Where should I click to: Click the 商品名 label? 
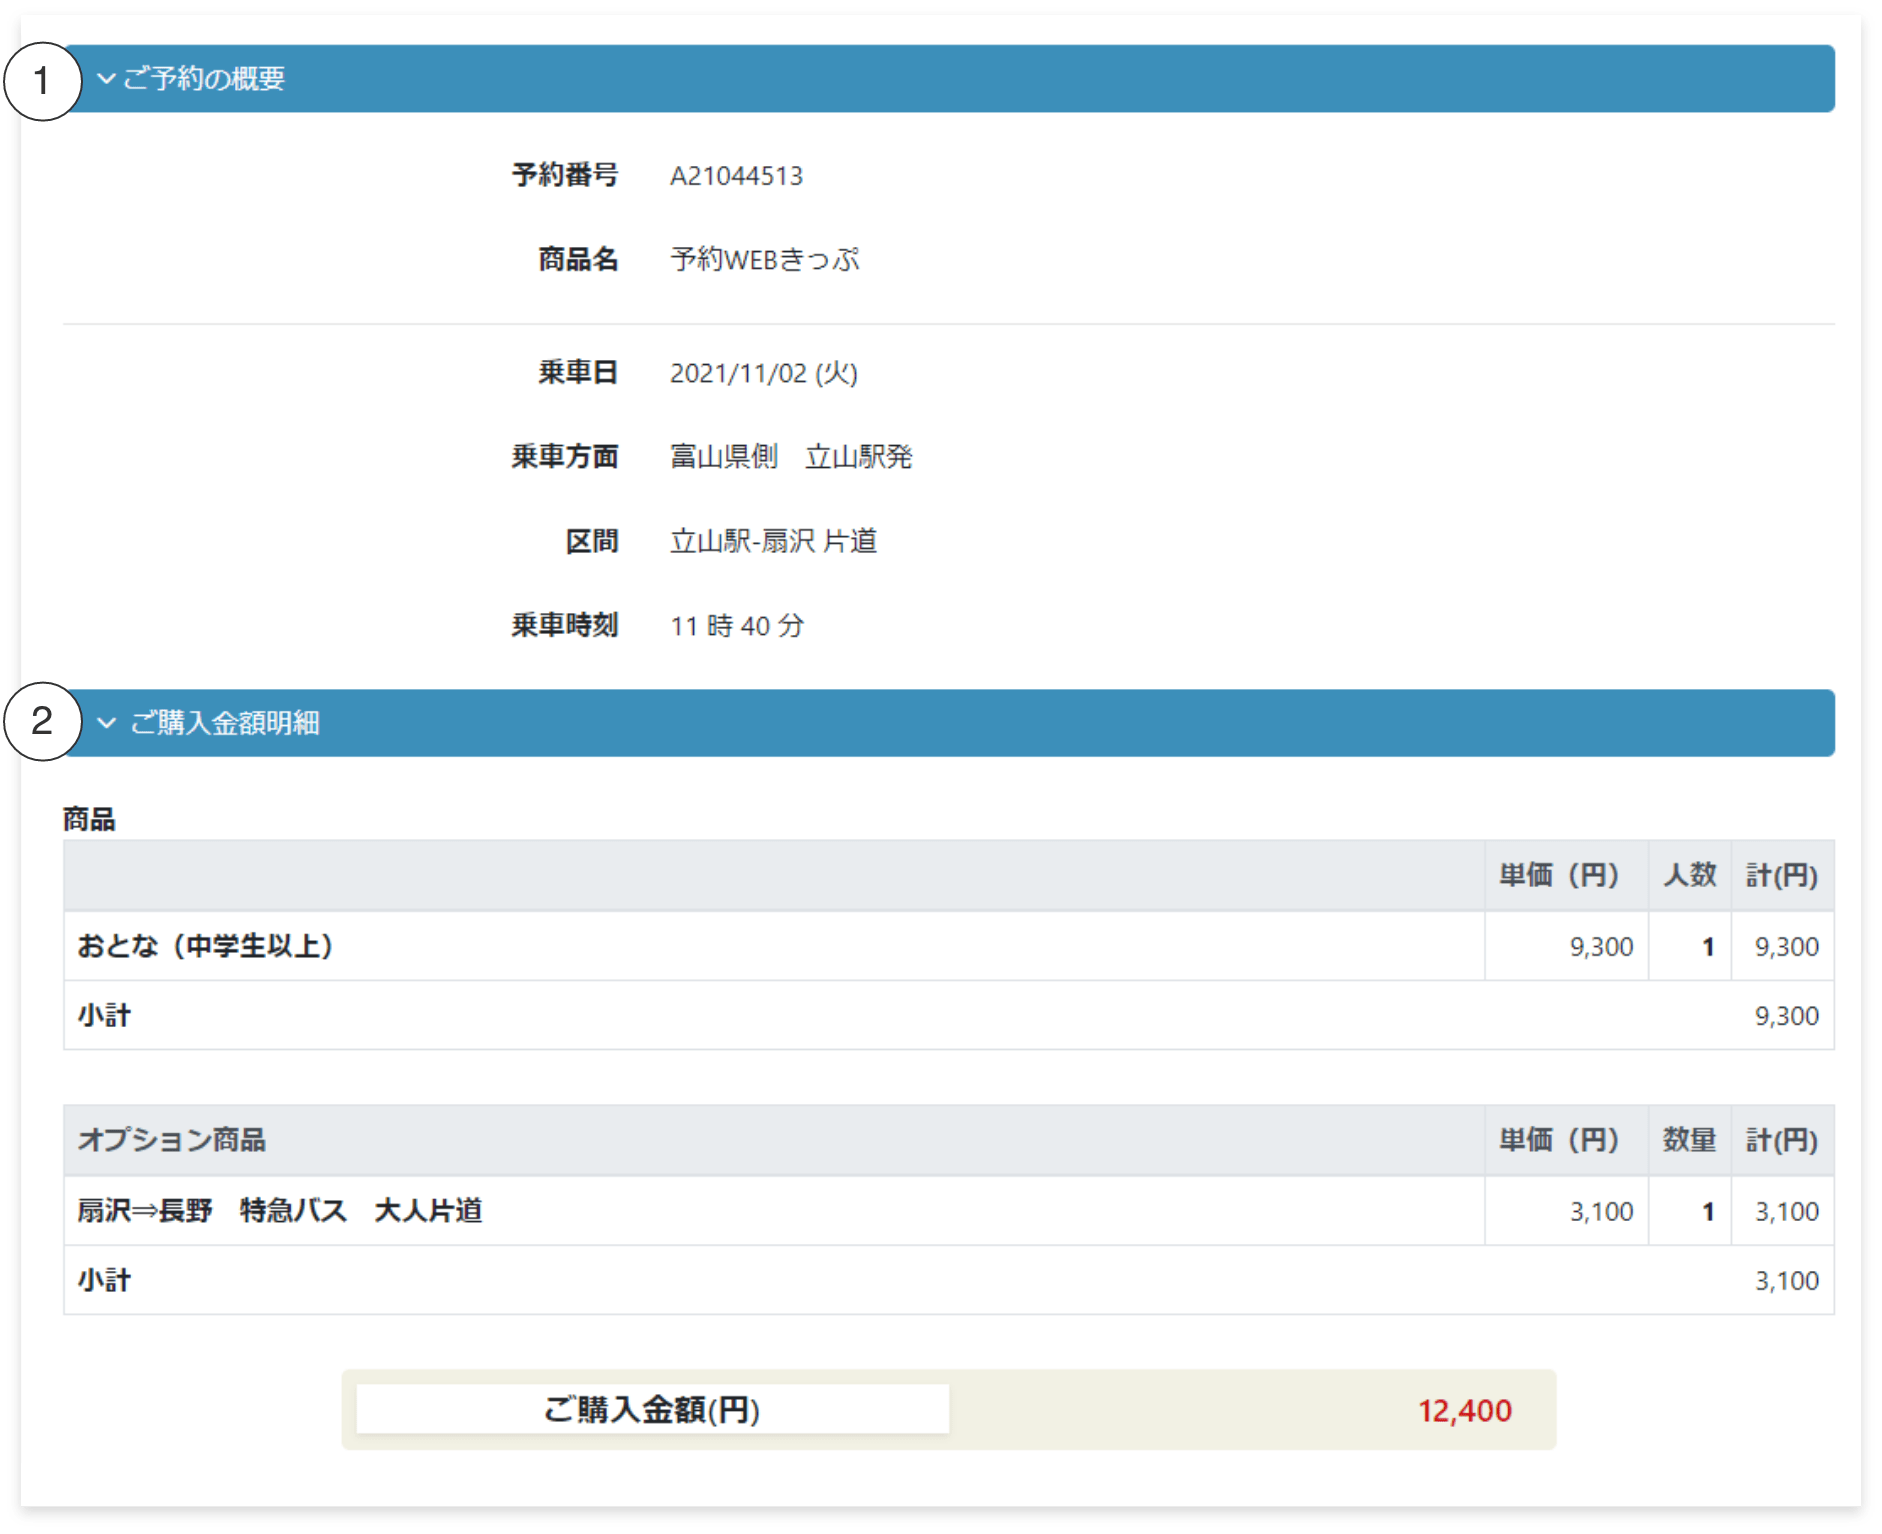pos(578,260)
